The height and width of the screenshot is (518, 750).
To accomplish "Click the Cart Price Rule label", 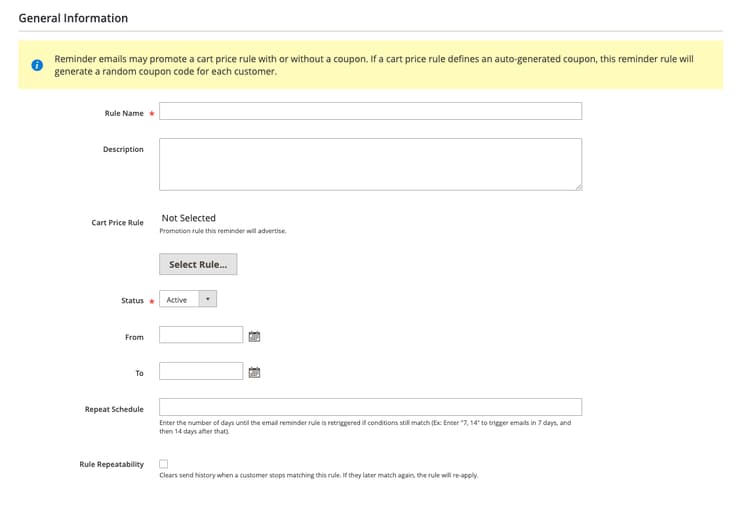I will coord(117,222).
